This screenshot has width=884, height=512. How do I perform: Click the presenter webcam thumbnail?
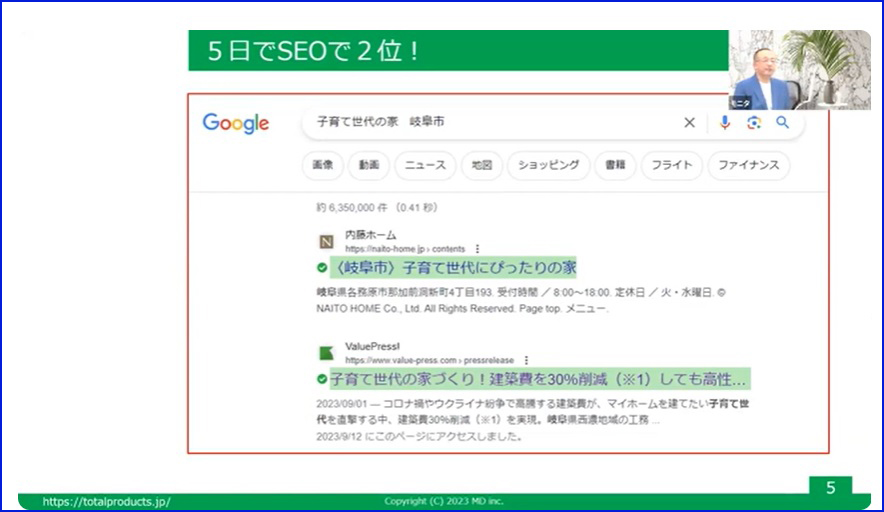point(798,69)
